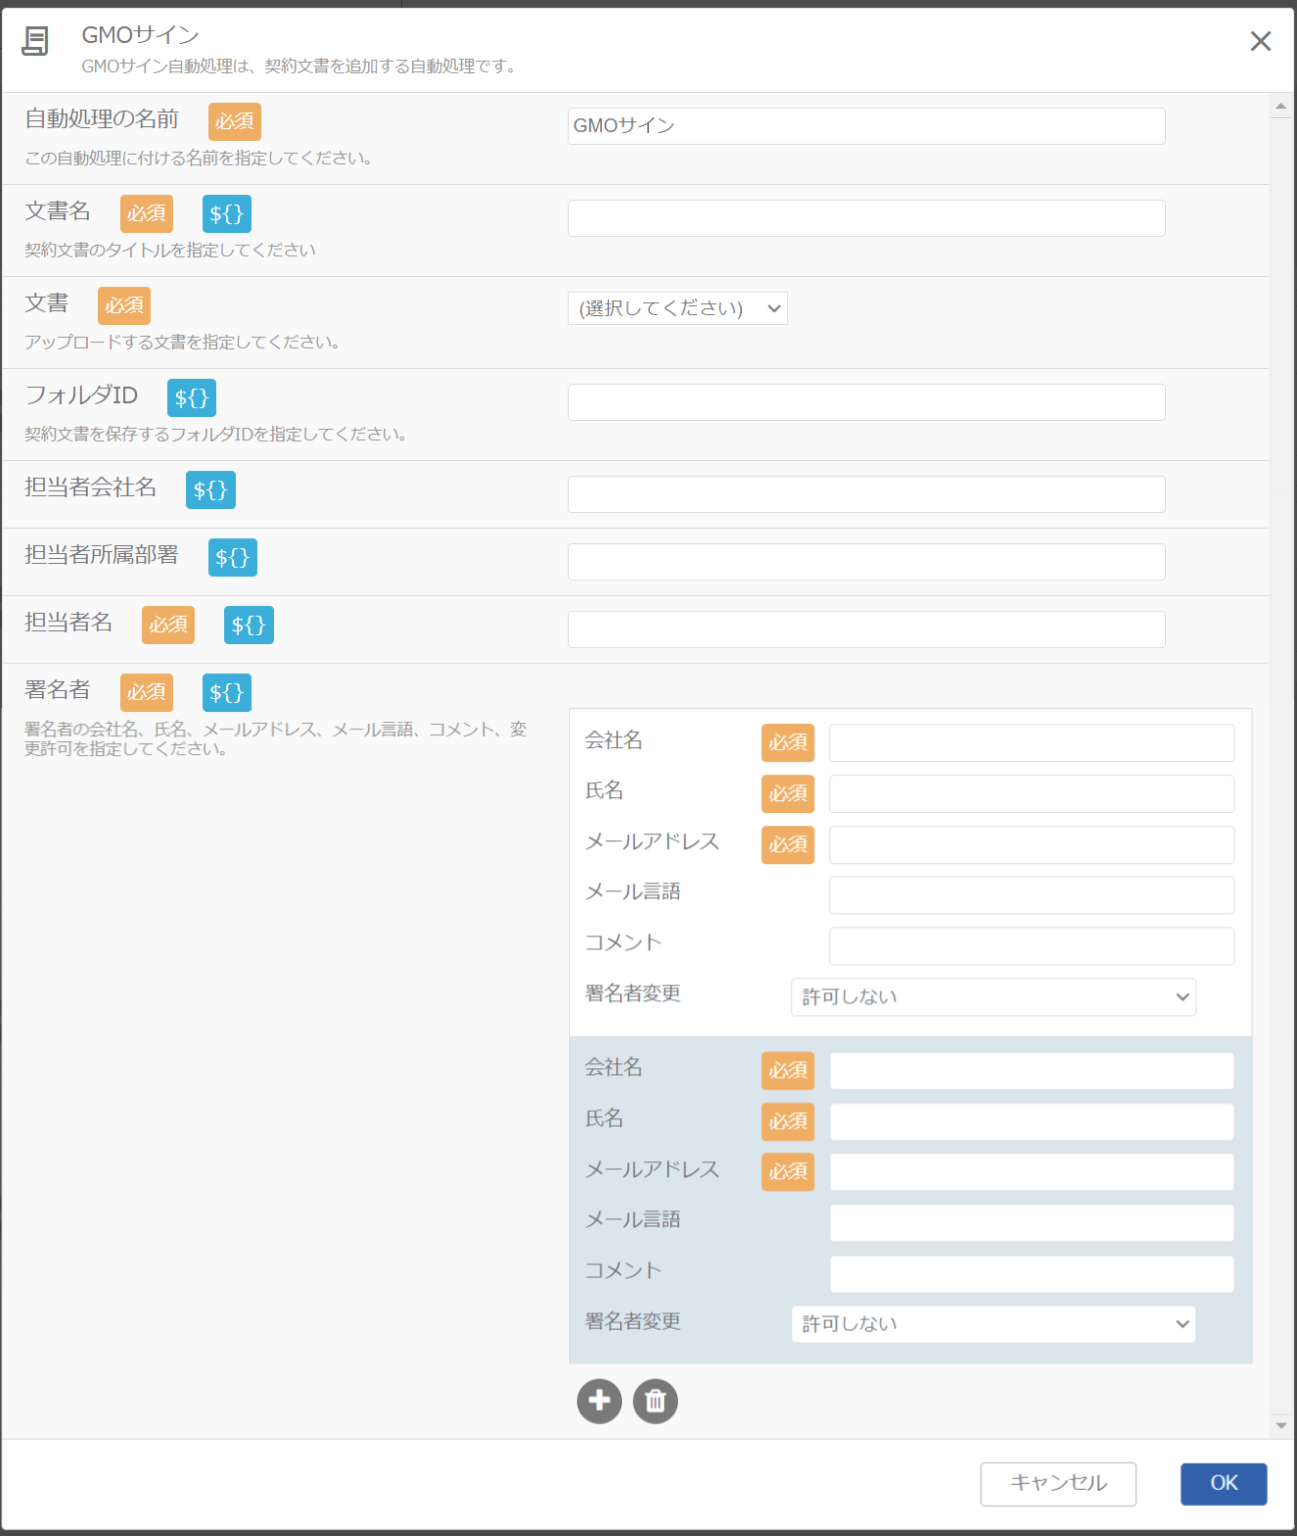Click first signer's 会社名 field

(1031, 743)
